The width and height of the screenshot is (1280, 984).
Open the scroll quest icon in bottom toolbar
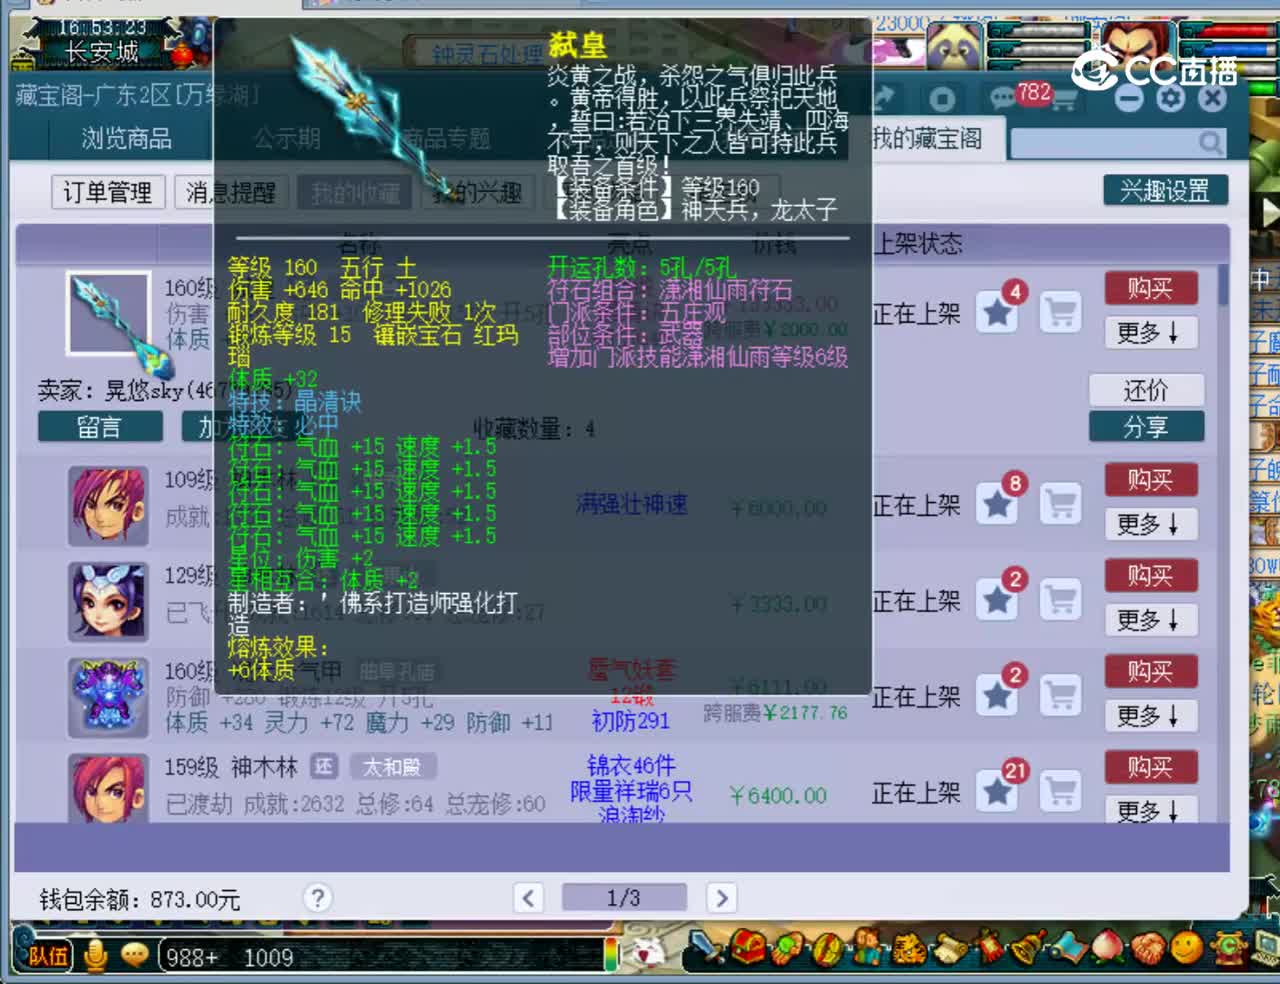[x=950, y=946]
